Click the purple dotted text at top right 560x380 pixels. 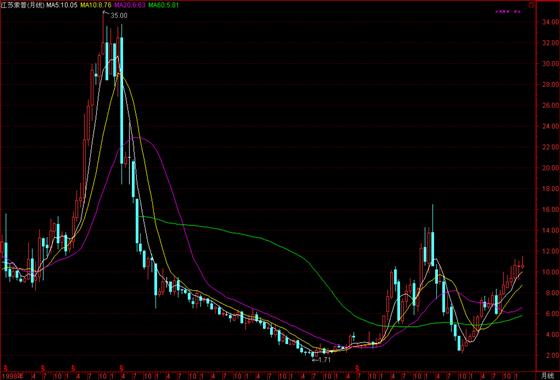[508, 12]
